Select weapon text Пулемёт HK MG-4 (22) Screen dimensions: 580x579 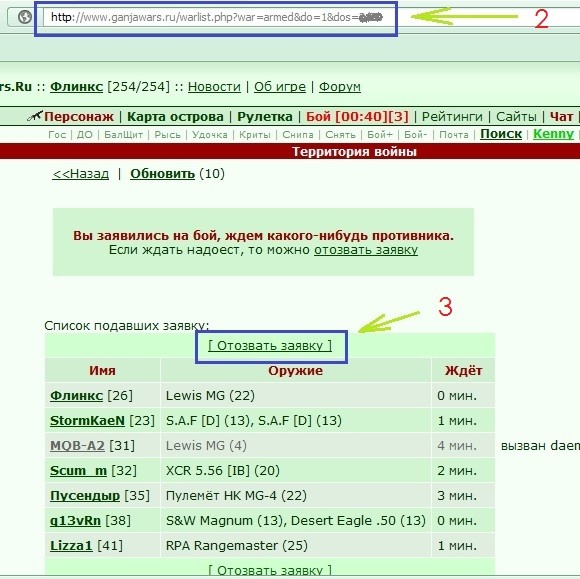(x=236, y=496)
